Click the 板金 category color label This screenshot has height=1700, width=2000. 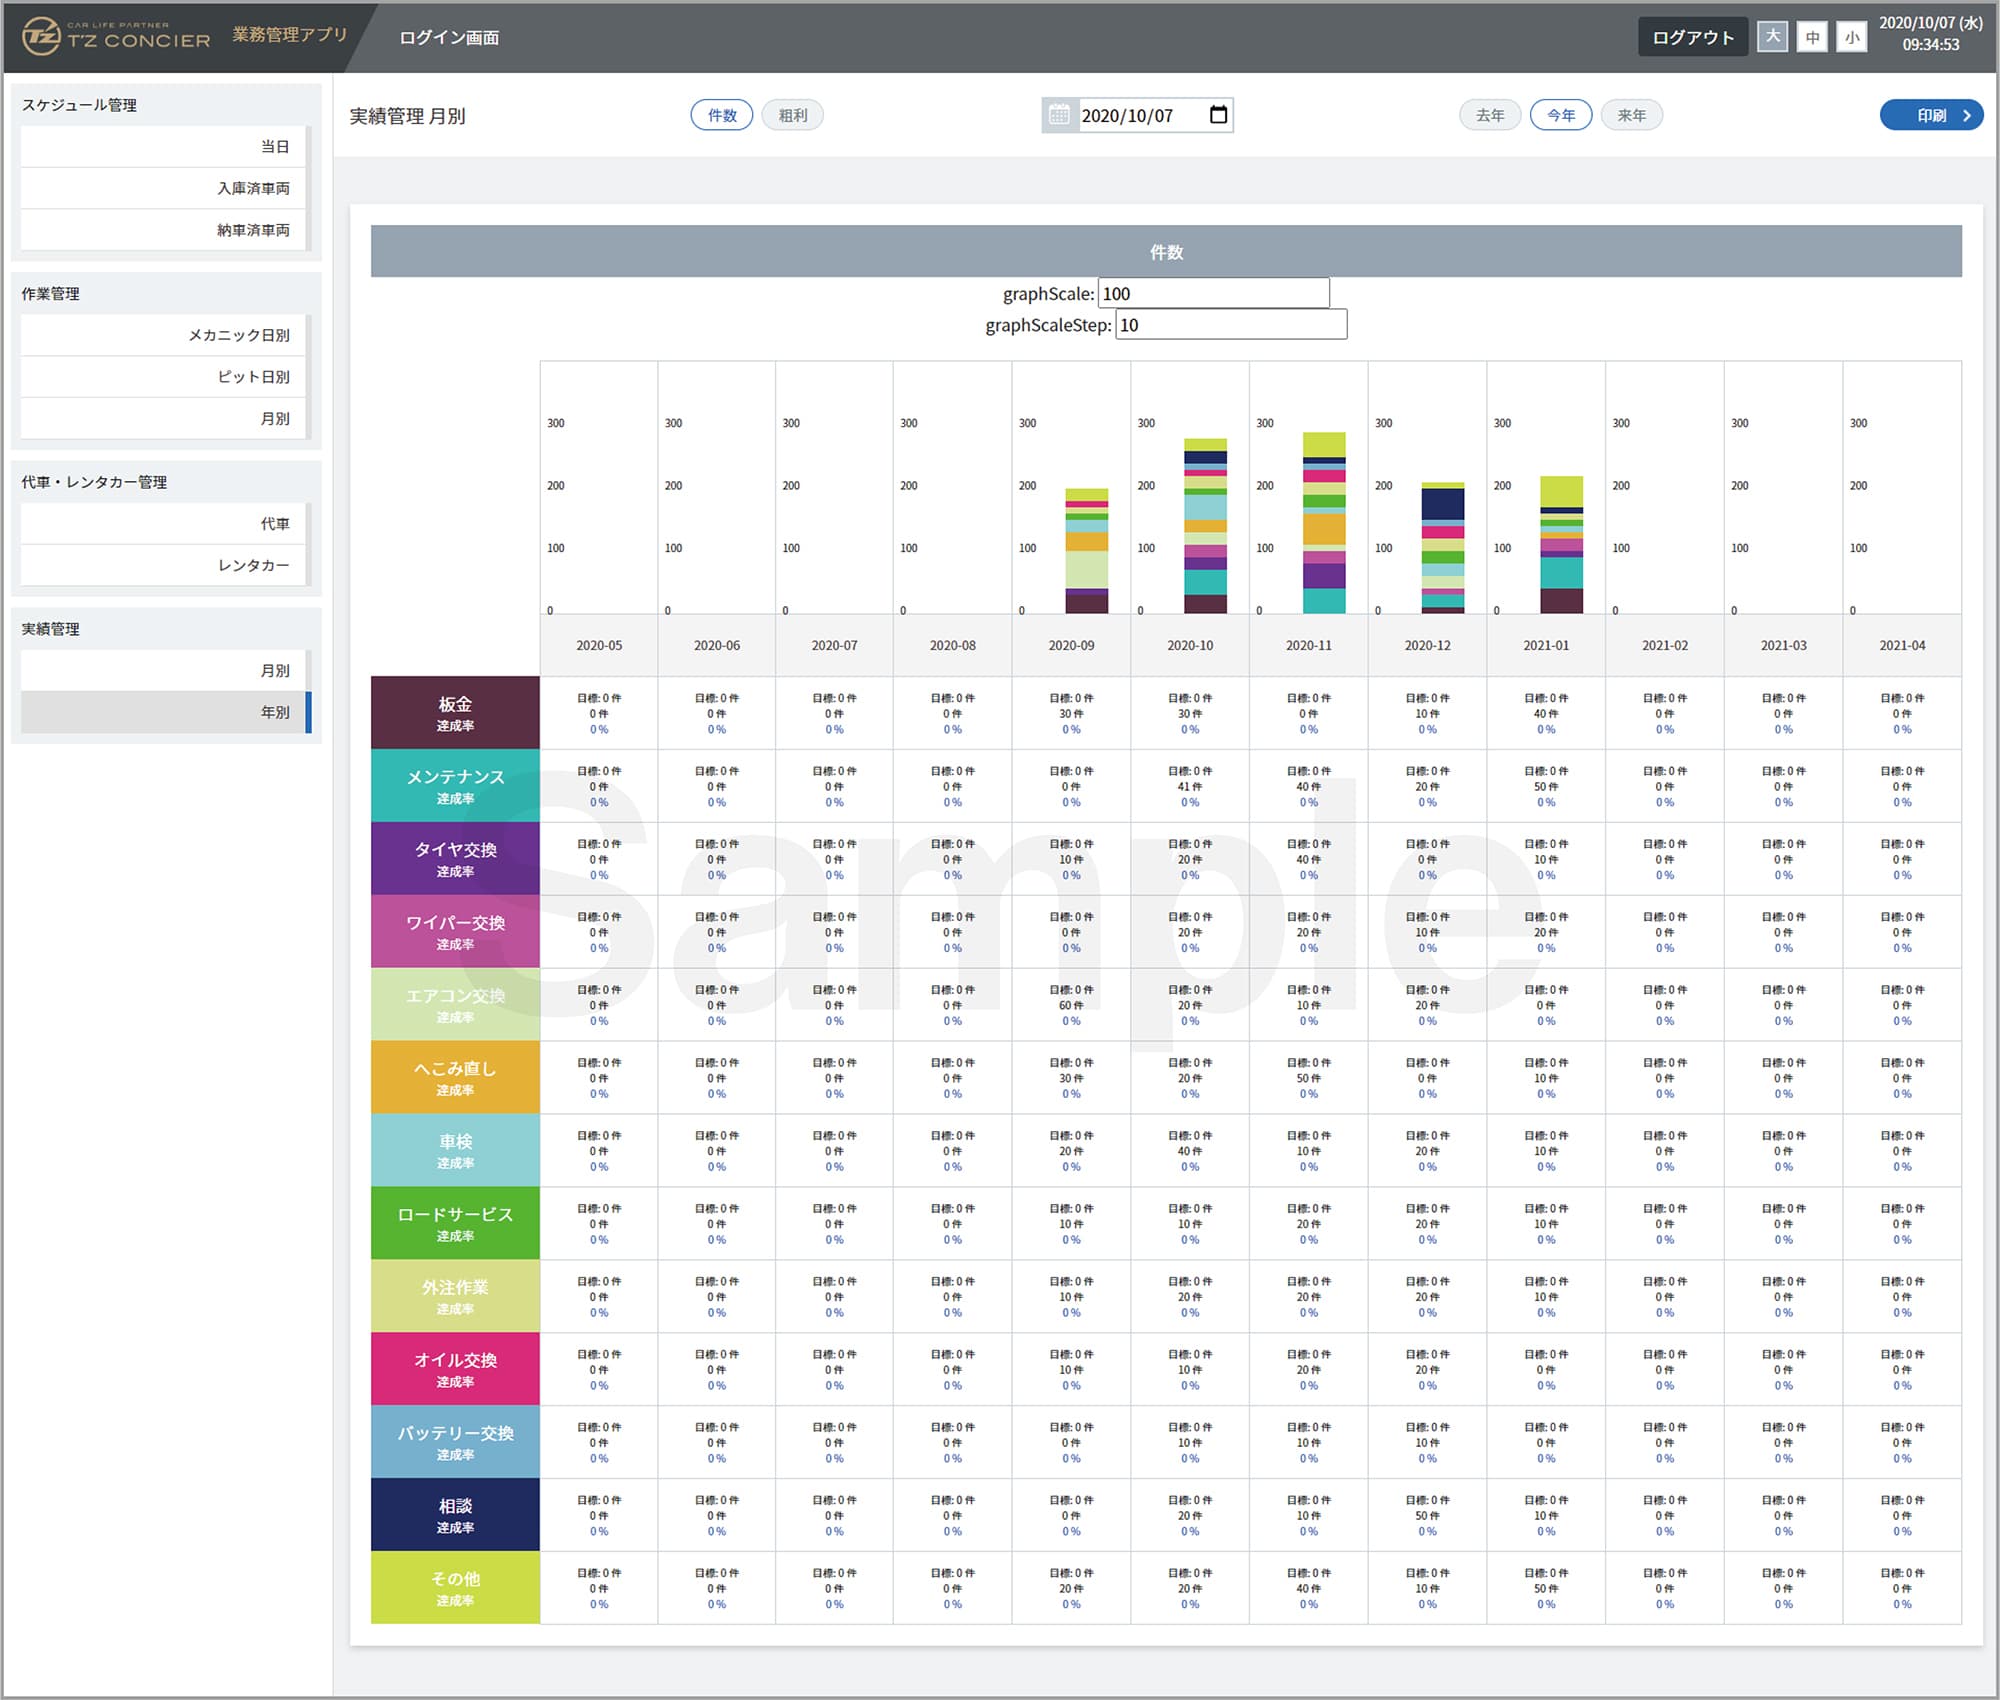[x=455, y=712]
